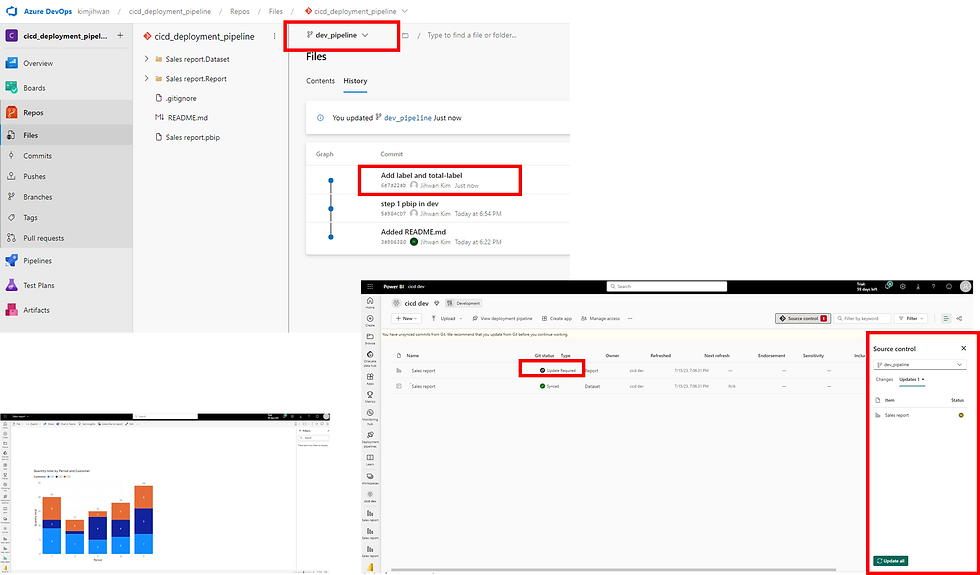
Task: Click the Azure DevOps logo
Action: (x=11, y=11)
